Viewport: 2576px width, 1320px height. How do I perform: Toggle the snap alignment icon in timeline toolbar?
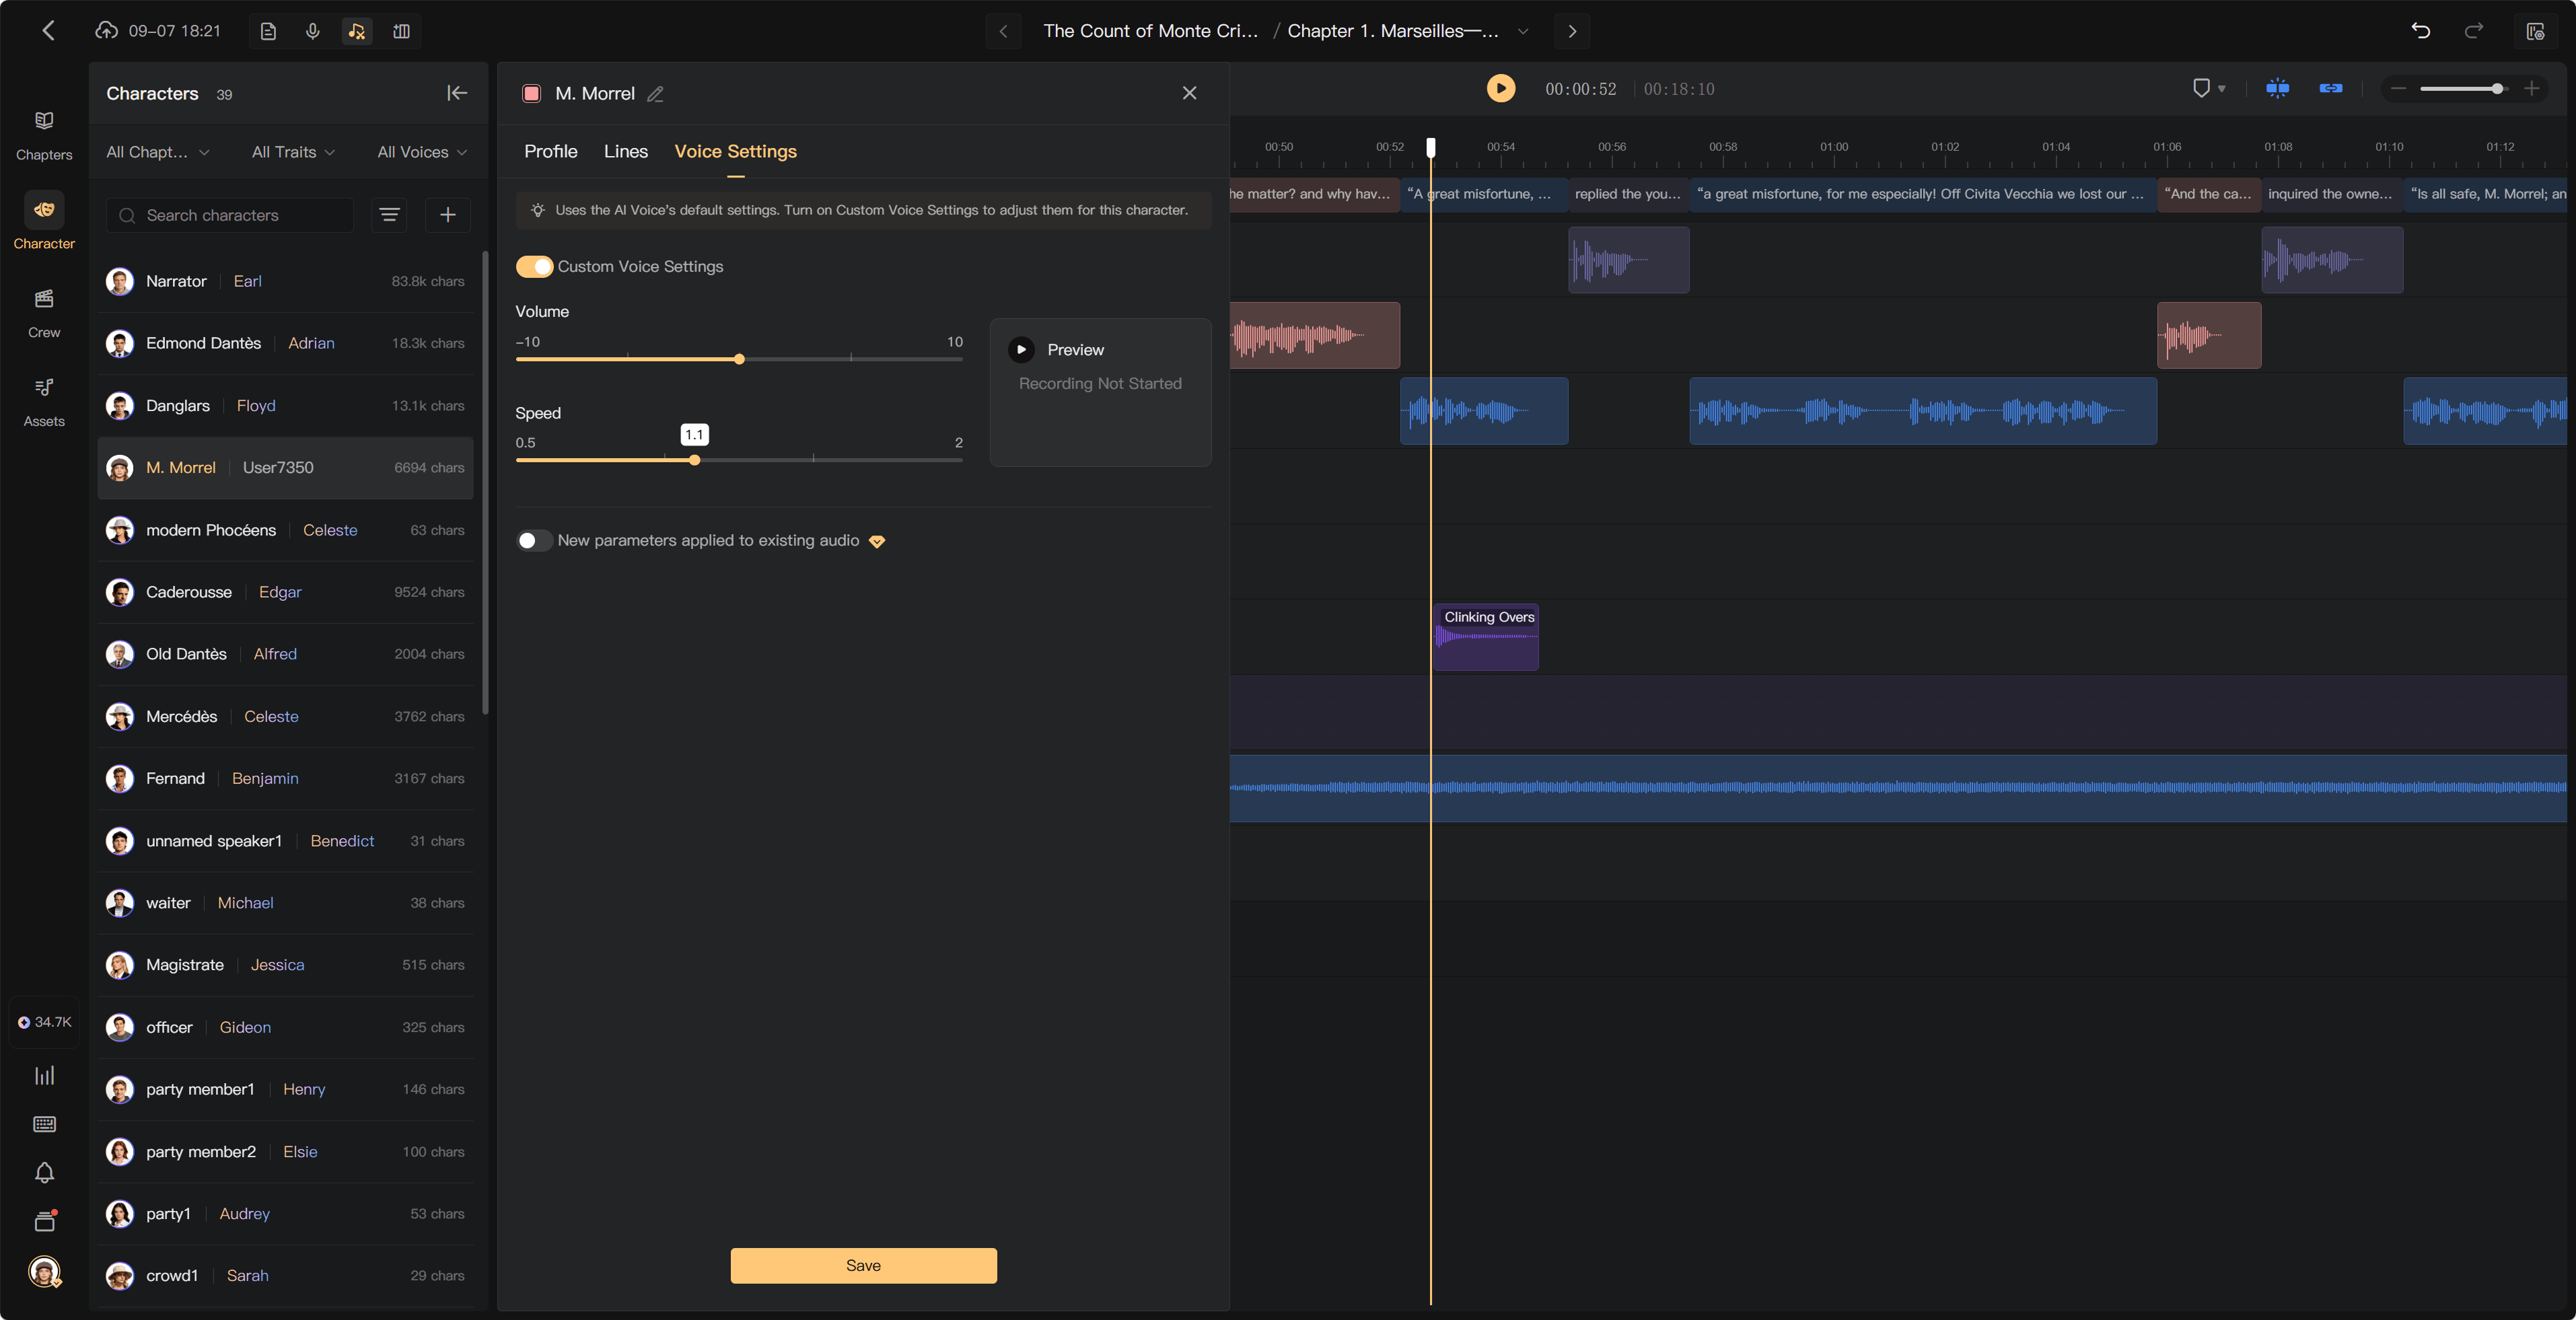(2278, 89)
